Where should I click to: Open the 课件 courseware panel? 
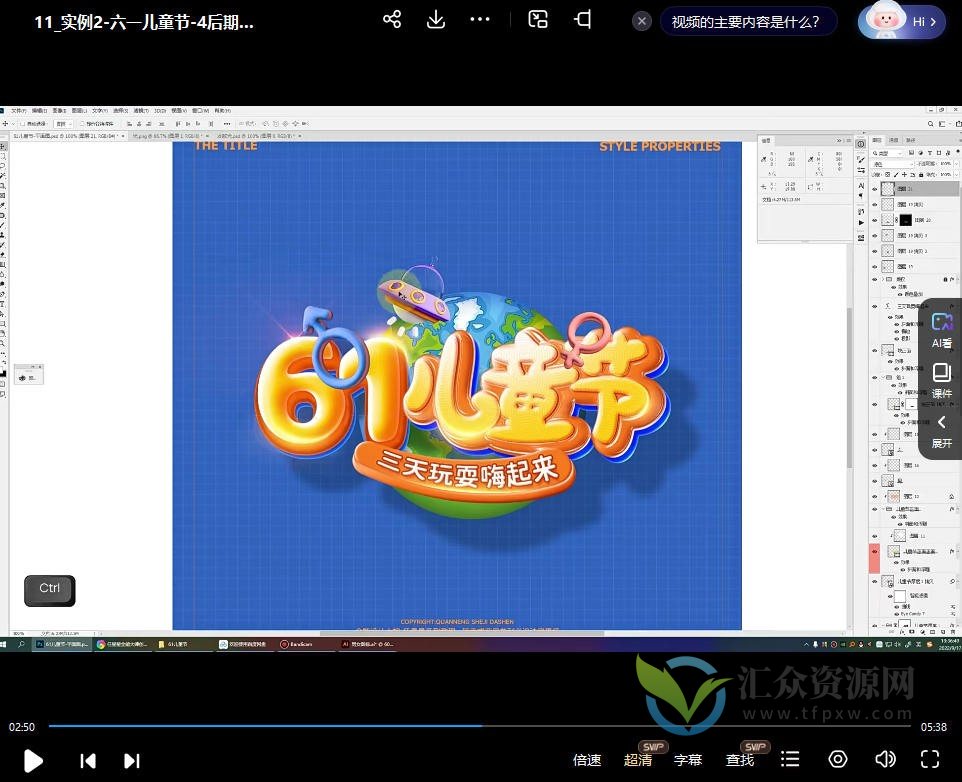pyautogui.click(x=942, y=380)
